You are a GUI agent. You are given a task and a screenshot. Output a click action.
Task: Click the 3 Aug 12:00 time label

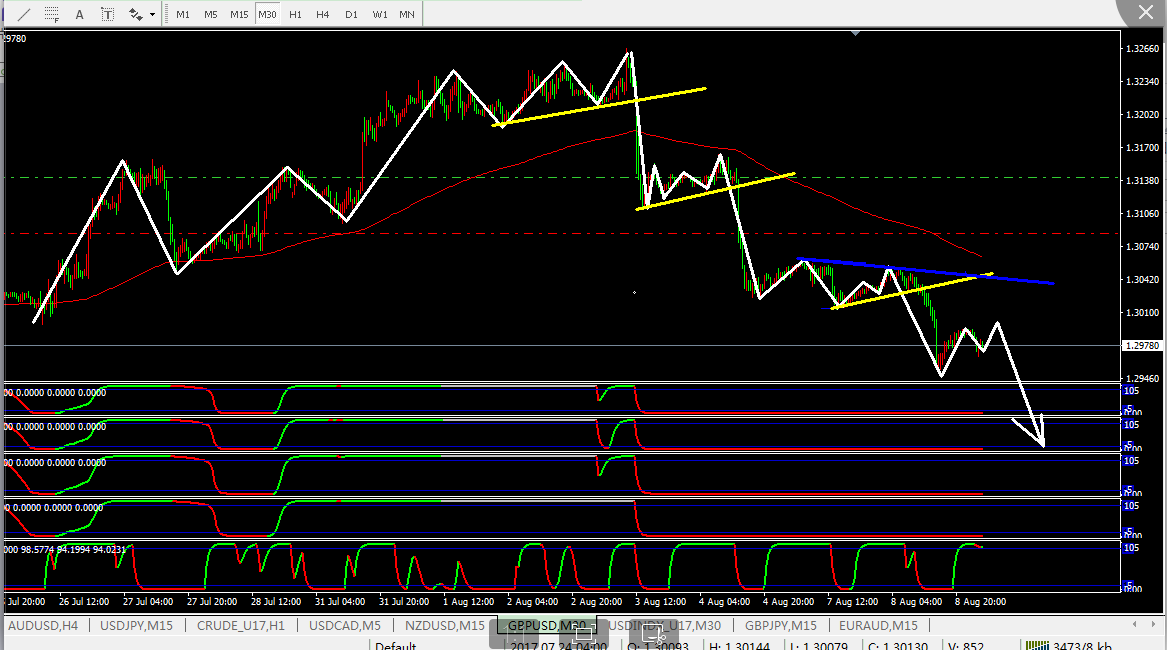click(660, 602)
